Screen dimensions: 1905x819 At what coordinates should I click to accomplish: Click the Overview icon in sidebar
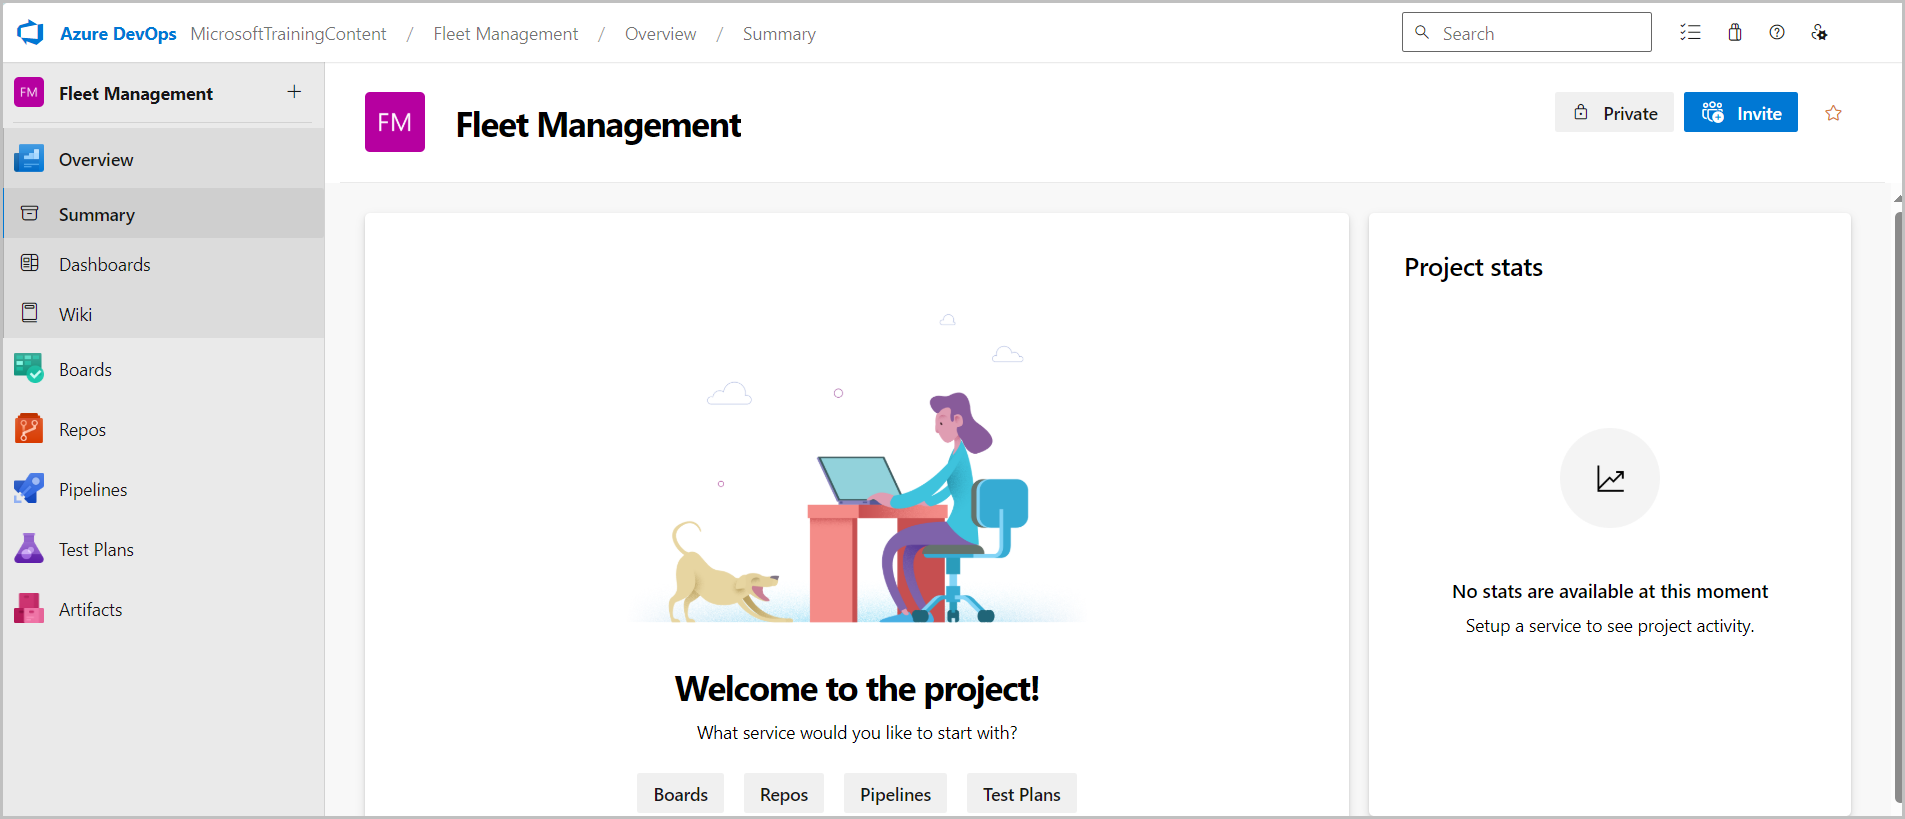[x=29, y=159]
